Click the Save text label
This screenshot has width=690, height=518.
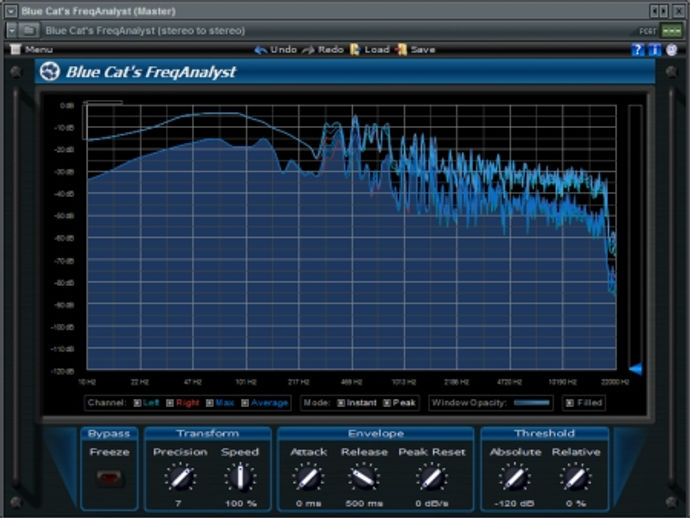tap(423, 50)
